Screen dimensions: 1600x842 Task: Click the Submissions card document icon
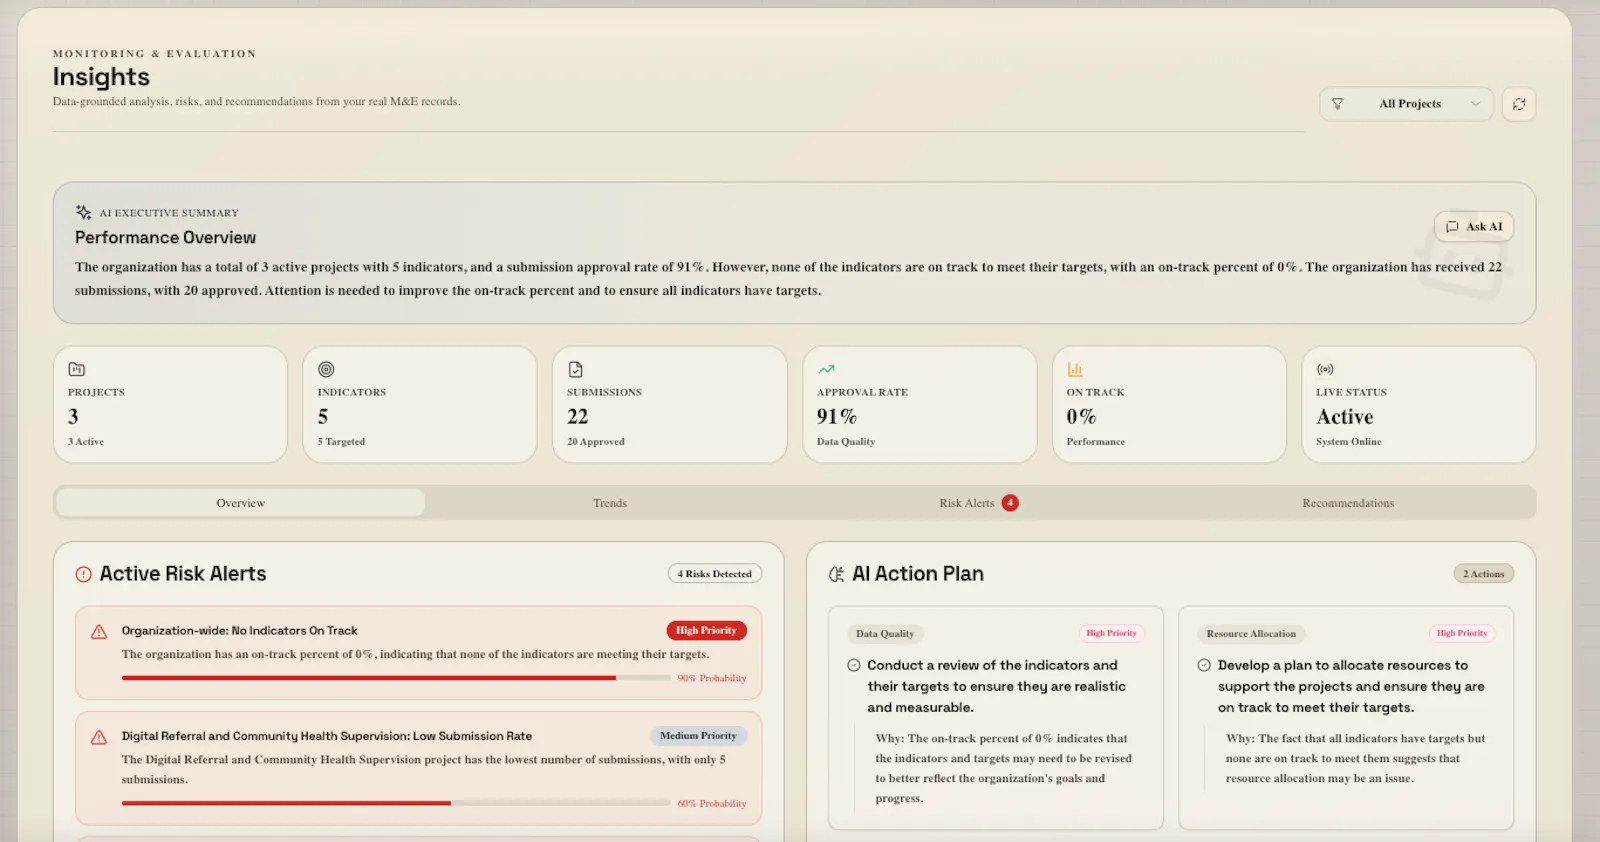[575, 369]
